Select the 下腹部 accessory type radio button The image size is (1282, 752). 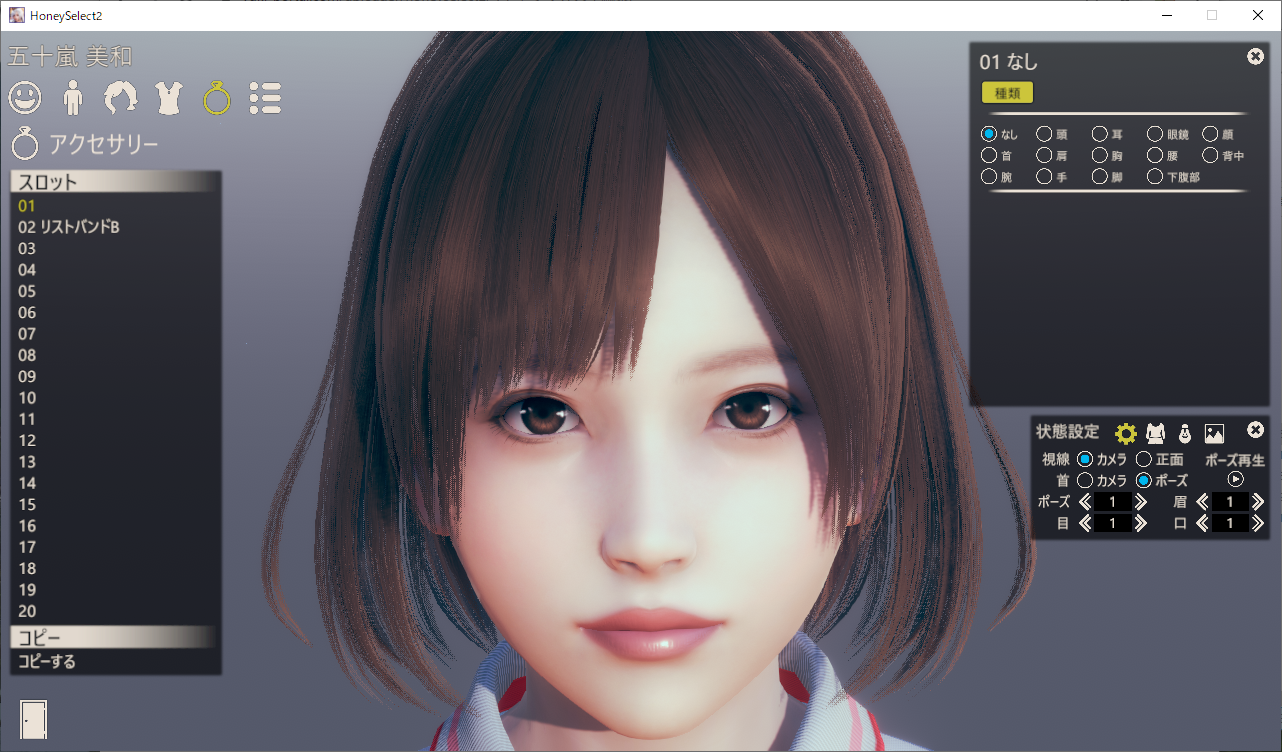pyautogui.click(x=1155, y=177)
